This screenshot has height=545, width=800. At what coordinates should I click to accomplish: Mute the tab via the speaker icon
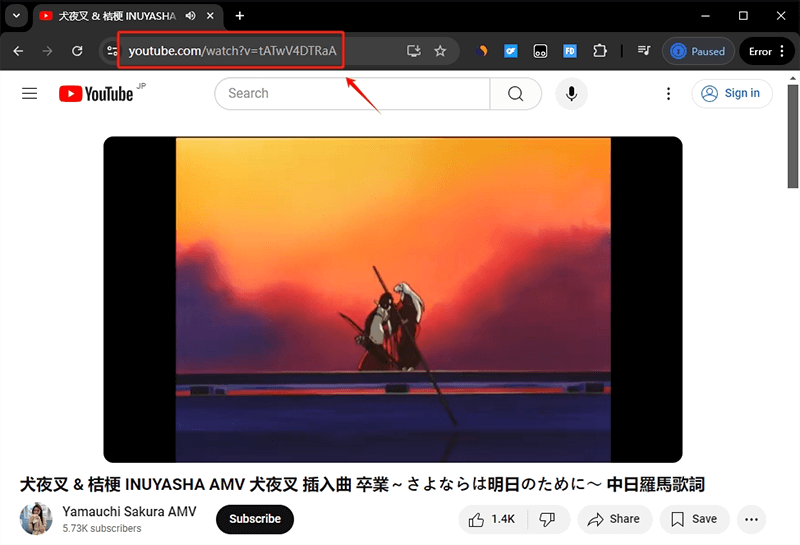click(x=190, y=16)
